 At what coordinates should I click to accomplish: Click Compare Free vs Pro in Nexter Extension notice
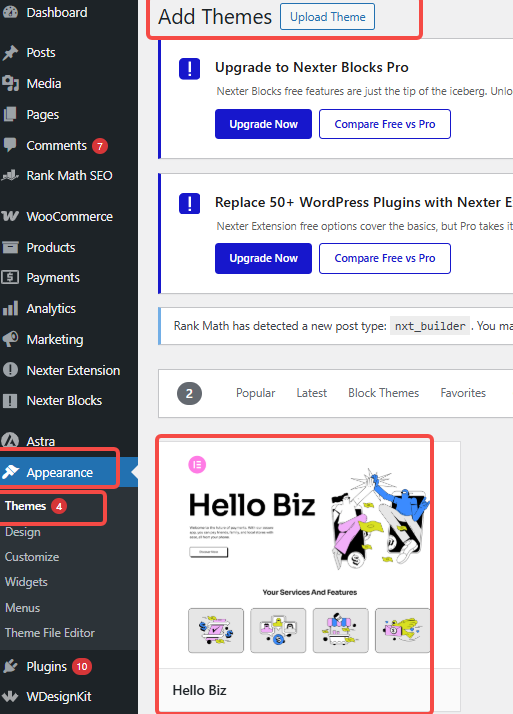(385, 258)
